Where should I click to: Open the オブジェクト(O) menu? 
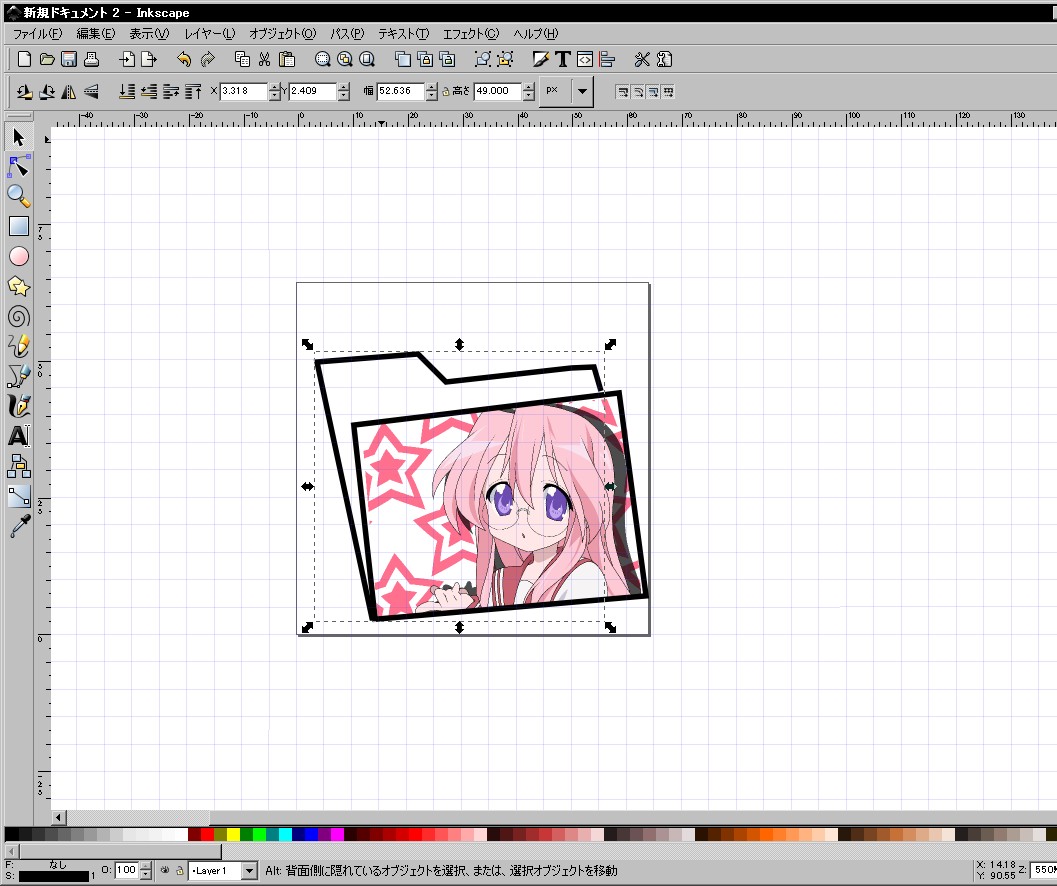[282, 34]
